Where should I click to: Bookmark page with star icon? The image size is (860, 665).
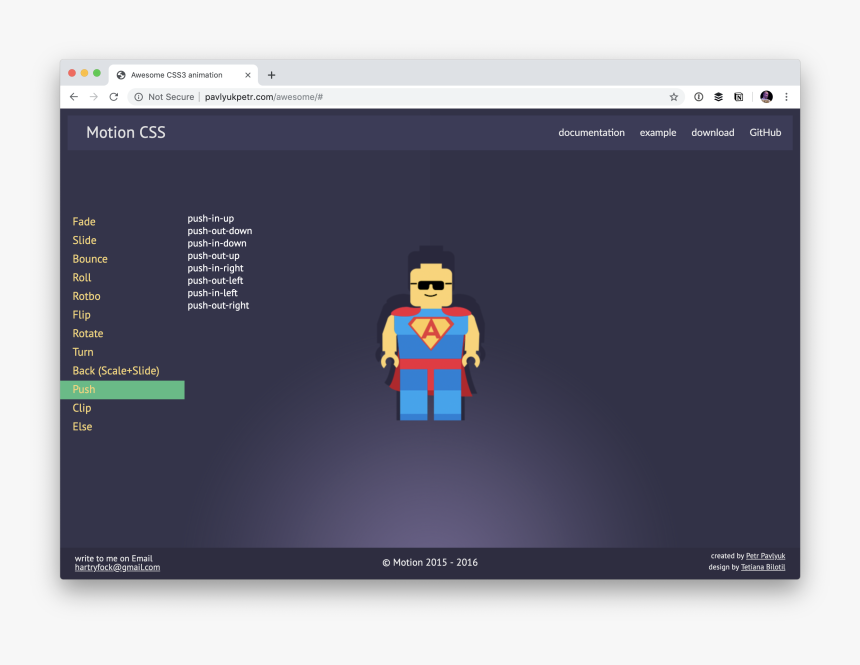tap(674, 97)
